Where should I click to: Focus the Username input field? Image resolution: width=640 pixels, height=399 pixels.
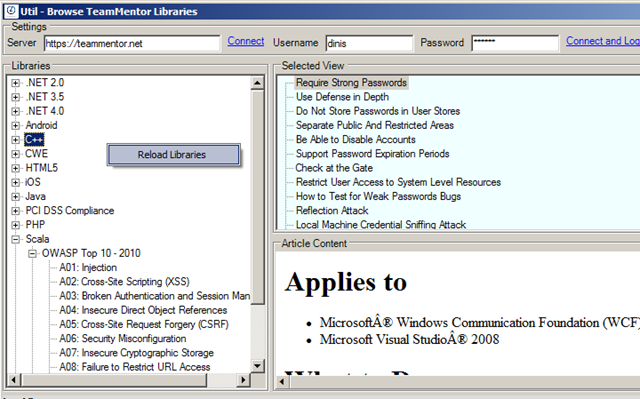(x=369, y=43)
